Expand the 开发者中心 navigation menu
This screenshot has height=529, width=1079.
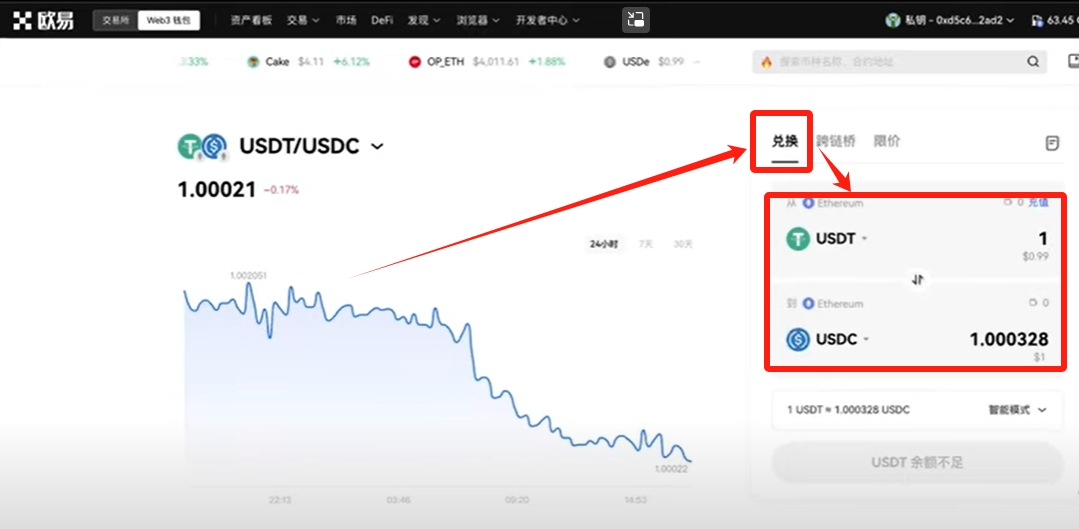548,21
